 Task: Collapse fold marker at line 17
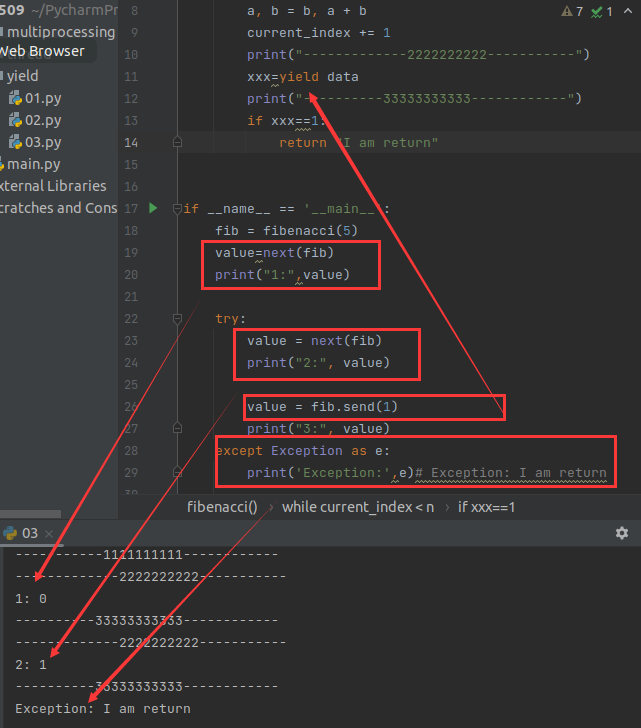[x=177, y=208]
